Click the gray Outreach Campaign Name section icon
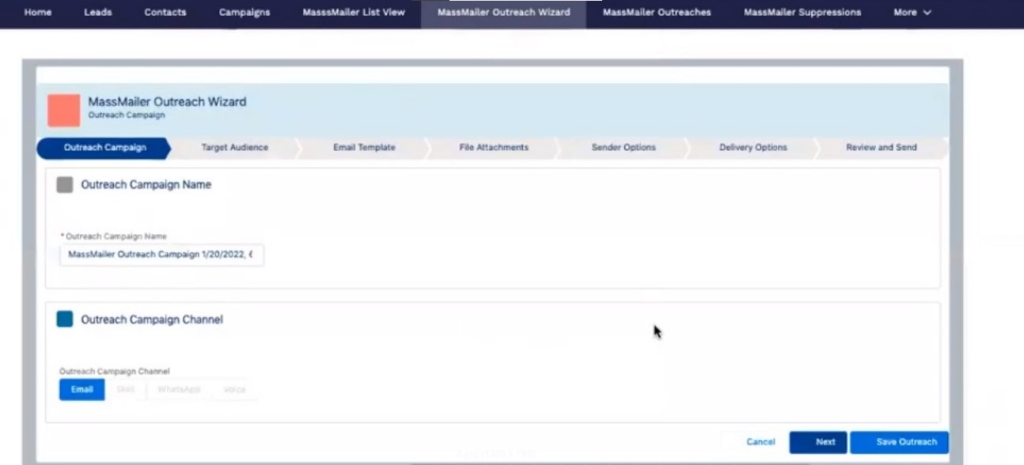 click(65, 185)
